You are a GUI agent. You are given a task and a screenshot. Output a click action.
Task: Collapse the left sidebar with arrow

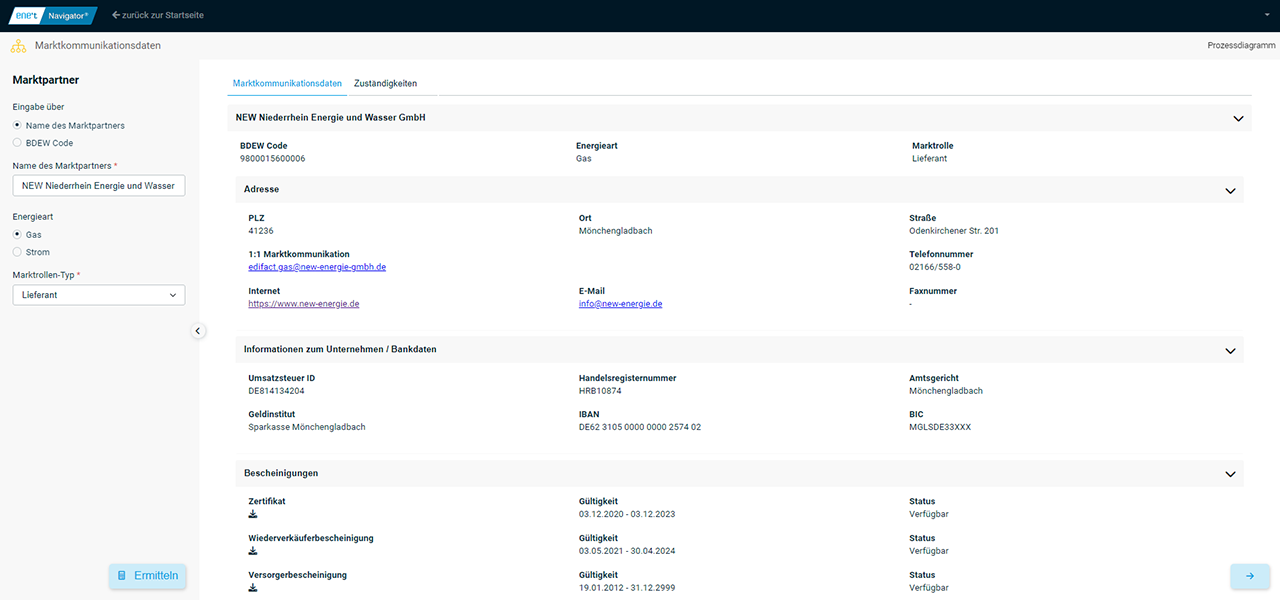pos(198,331)
